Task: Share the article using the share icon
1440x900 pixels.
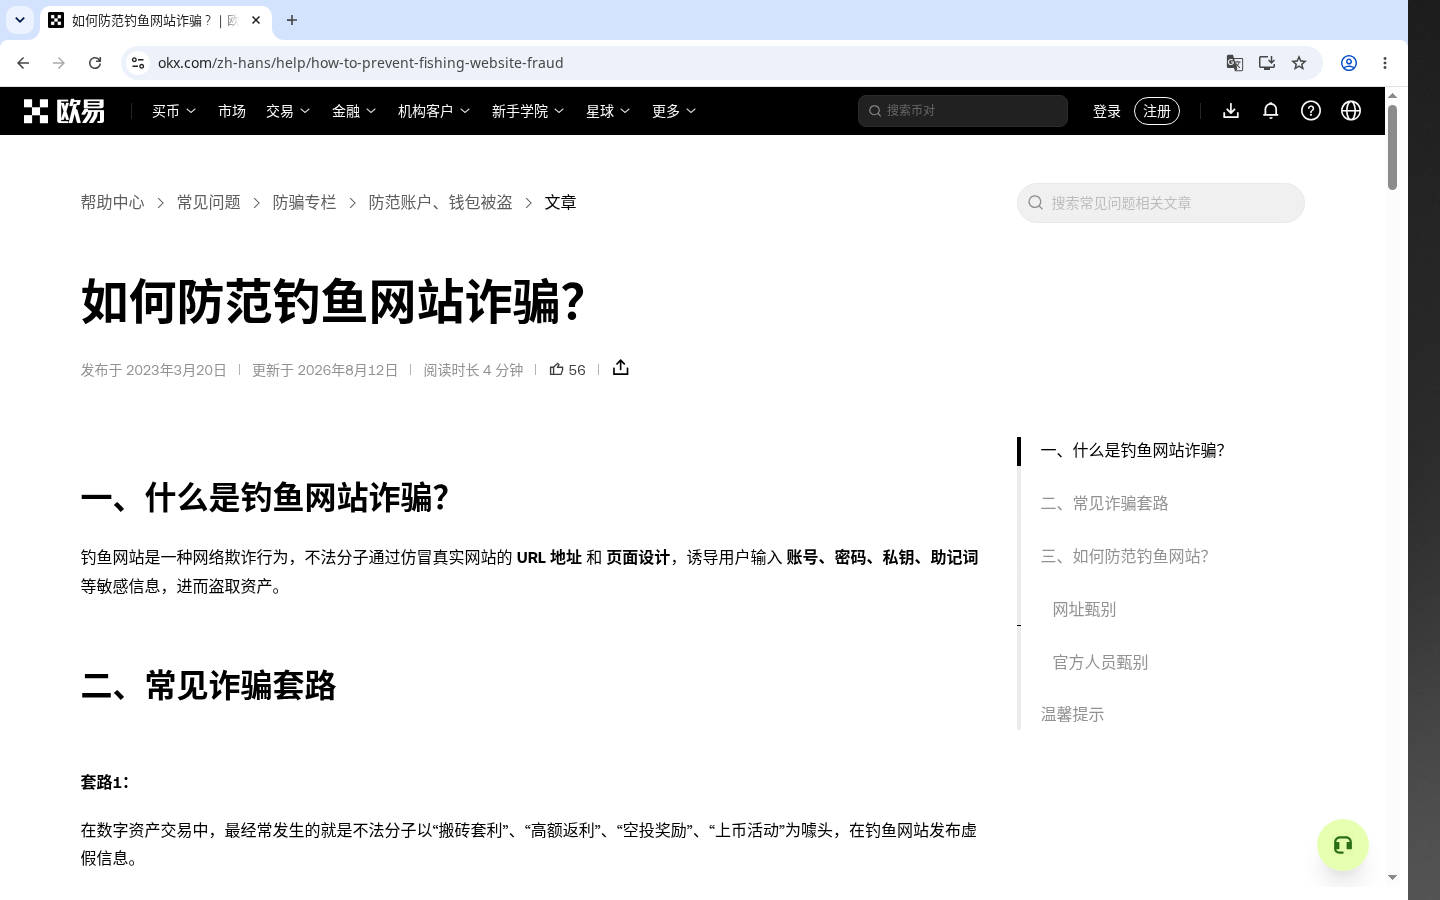Action: (x=621, y=368)
